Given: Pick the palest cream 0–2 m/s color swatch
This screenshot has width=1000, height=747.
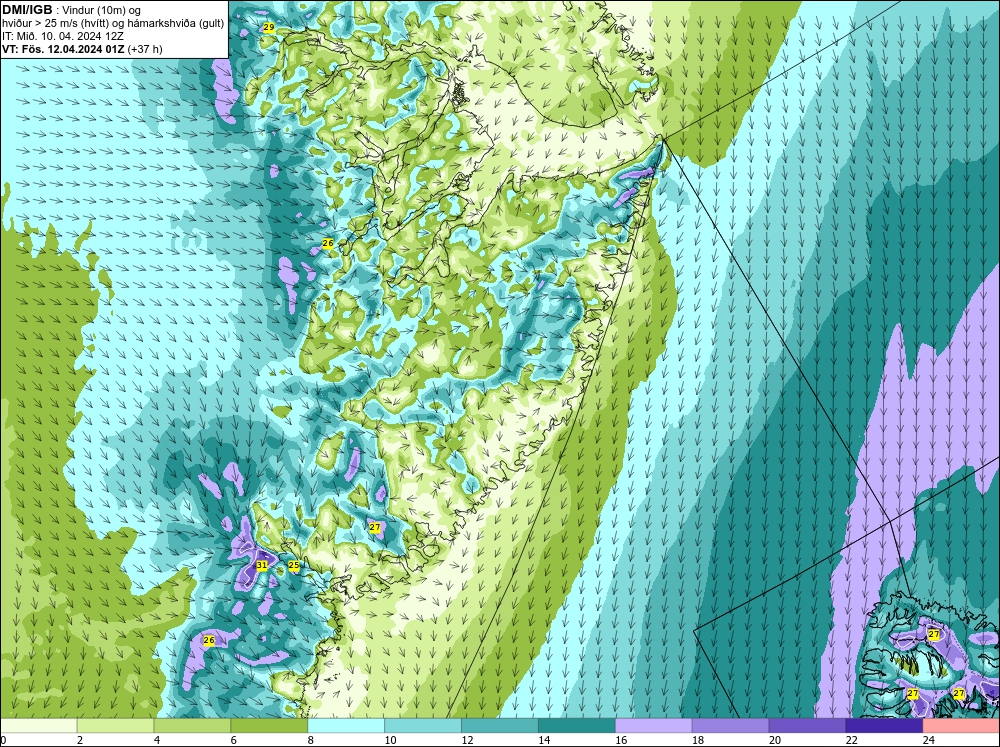Looking at the screenshot, I should [38, 725].
